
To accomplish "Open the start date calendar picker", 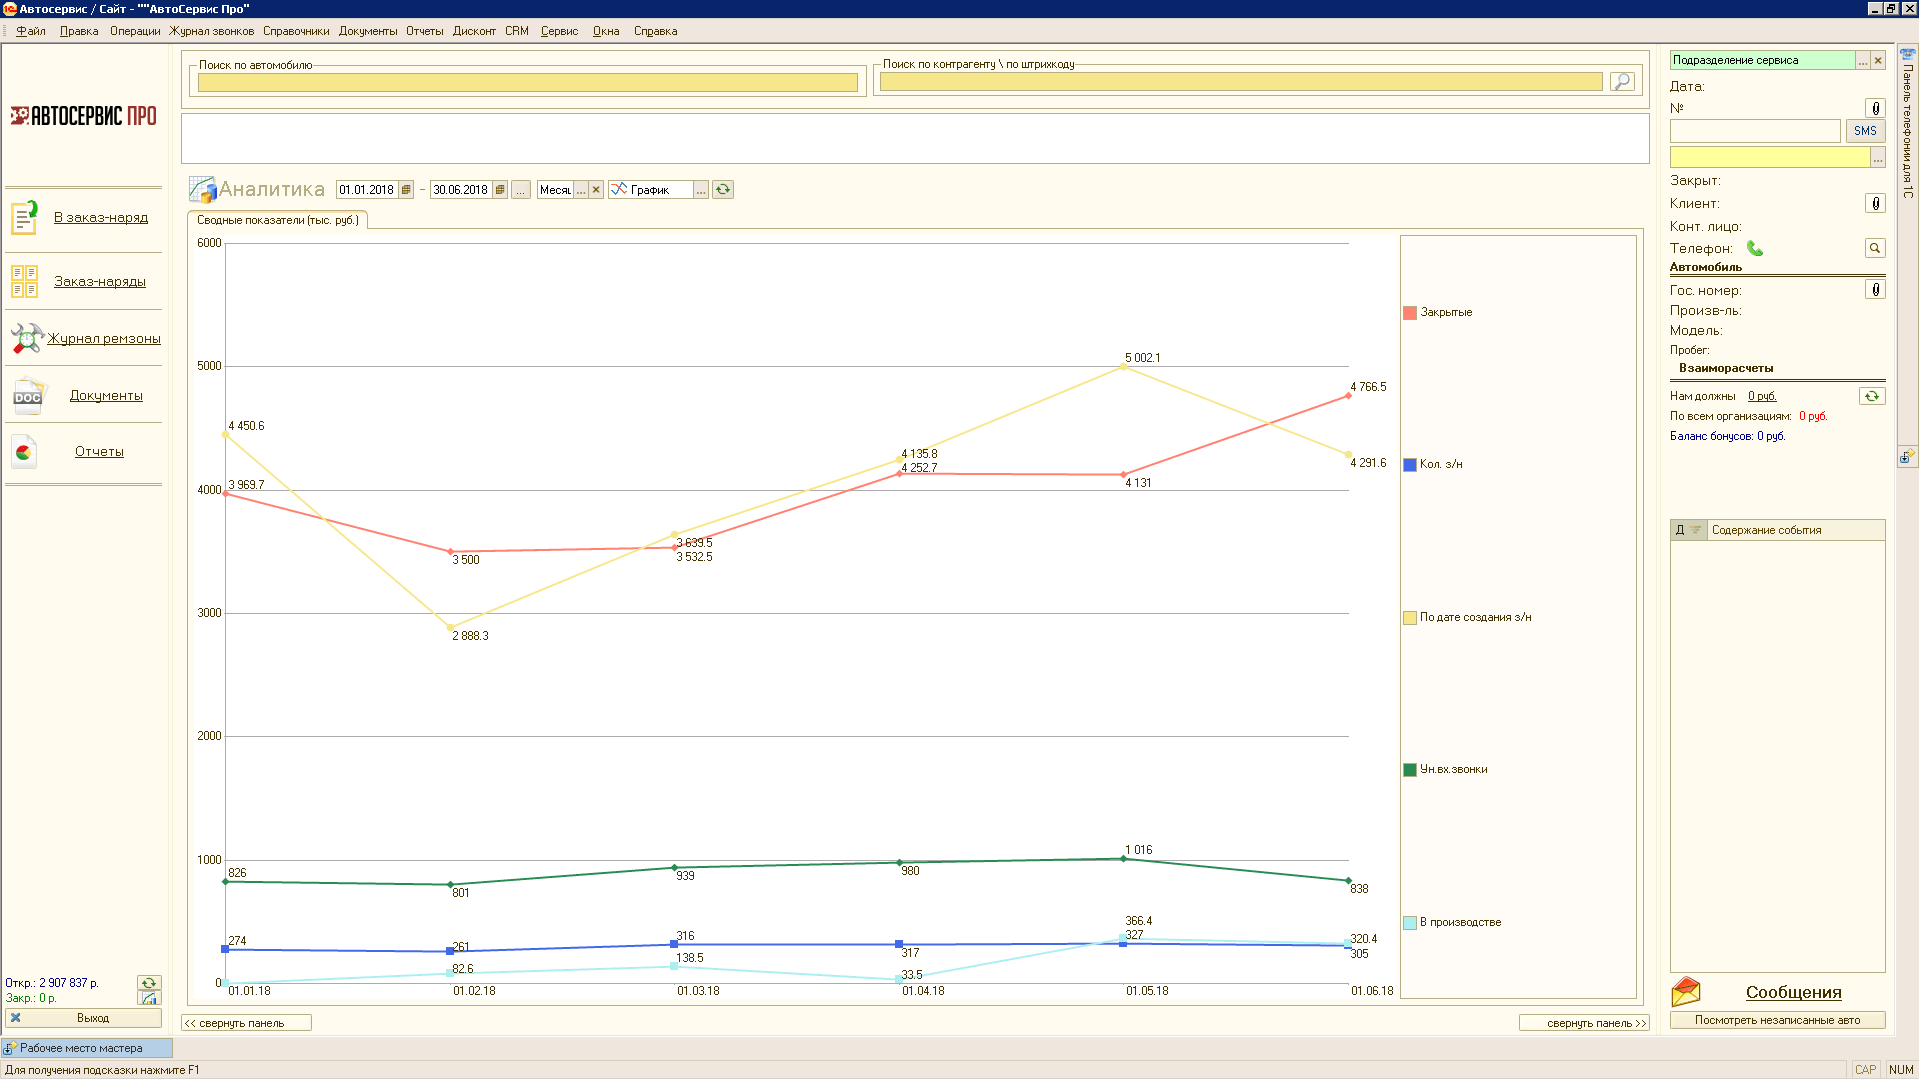I will point(406,190).
